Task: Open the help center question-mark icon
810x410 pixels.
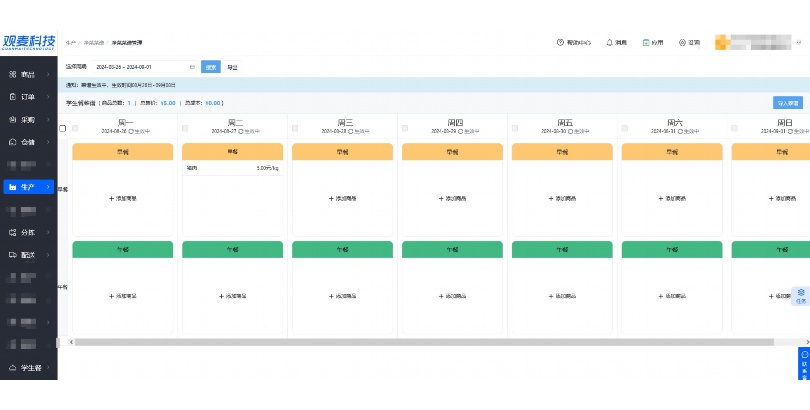Action: click(x=560, y=42)
